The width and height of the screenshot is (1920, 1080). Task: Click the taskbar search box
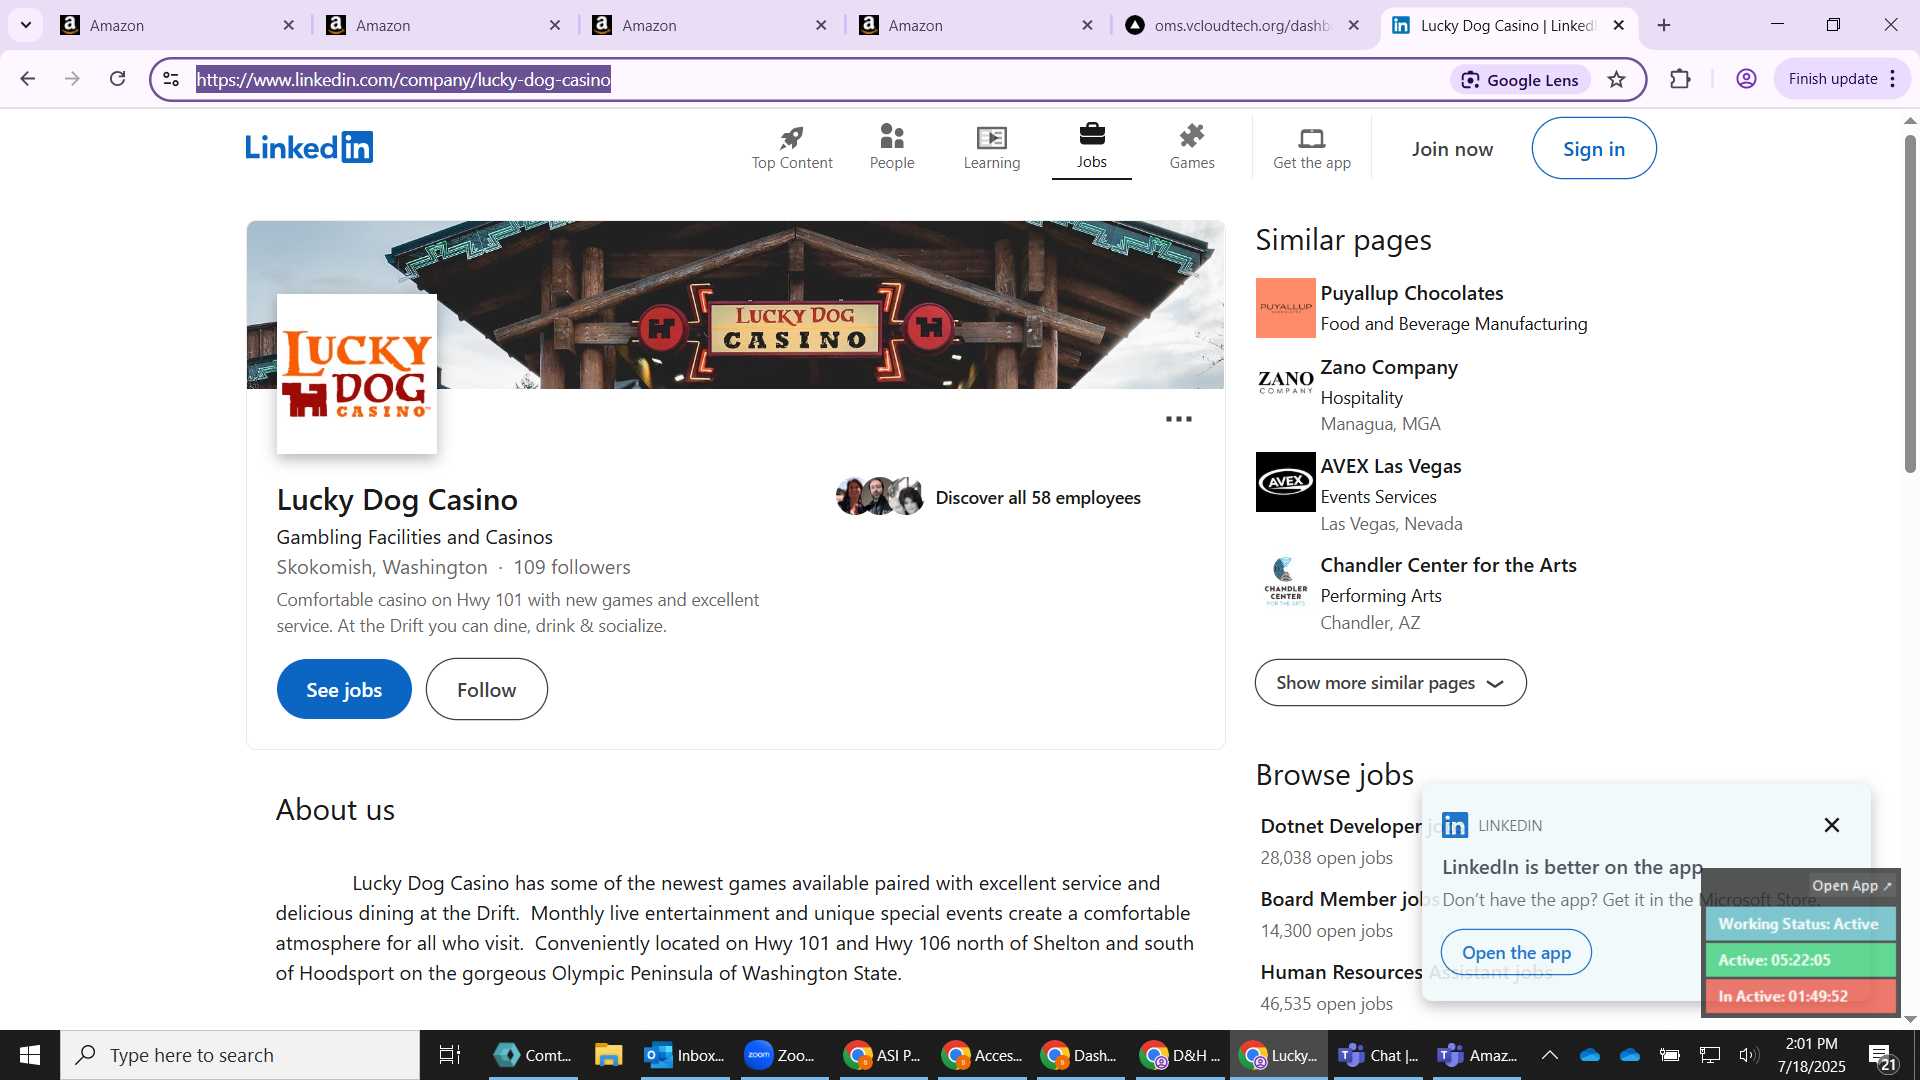click(x=240, y=1055)
